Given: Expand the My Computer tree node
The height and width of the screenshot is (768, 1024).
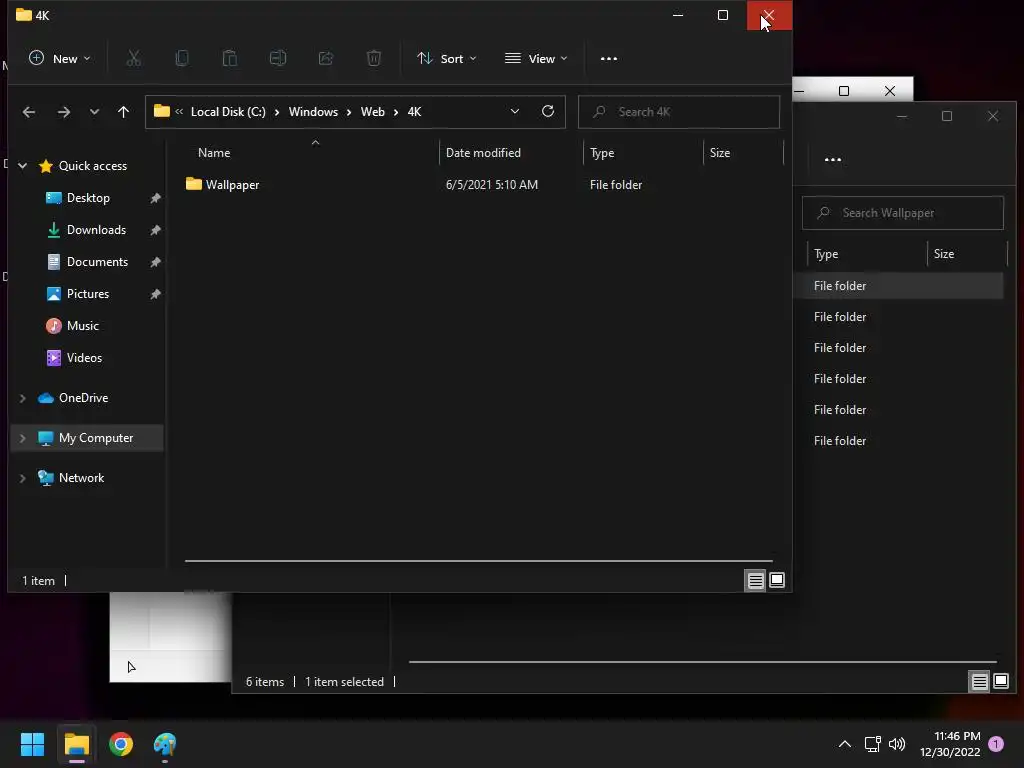Looking at the screenshot, I should click(22, 438).
